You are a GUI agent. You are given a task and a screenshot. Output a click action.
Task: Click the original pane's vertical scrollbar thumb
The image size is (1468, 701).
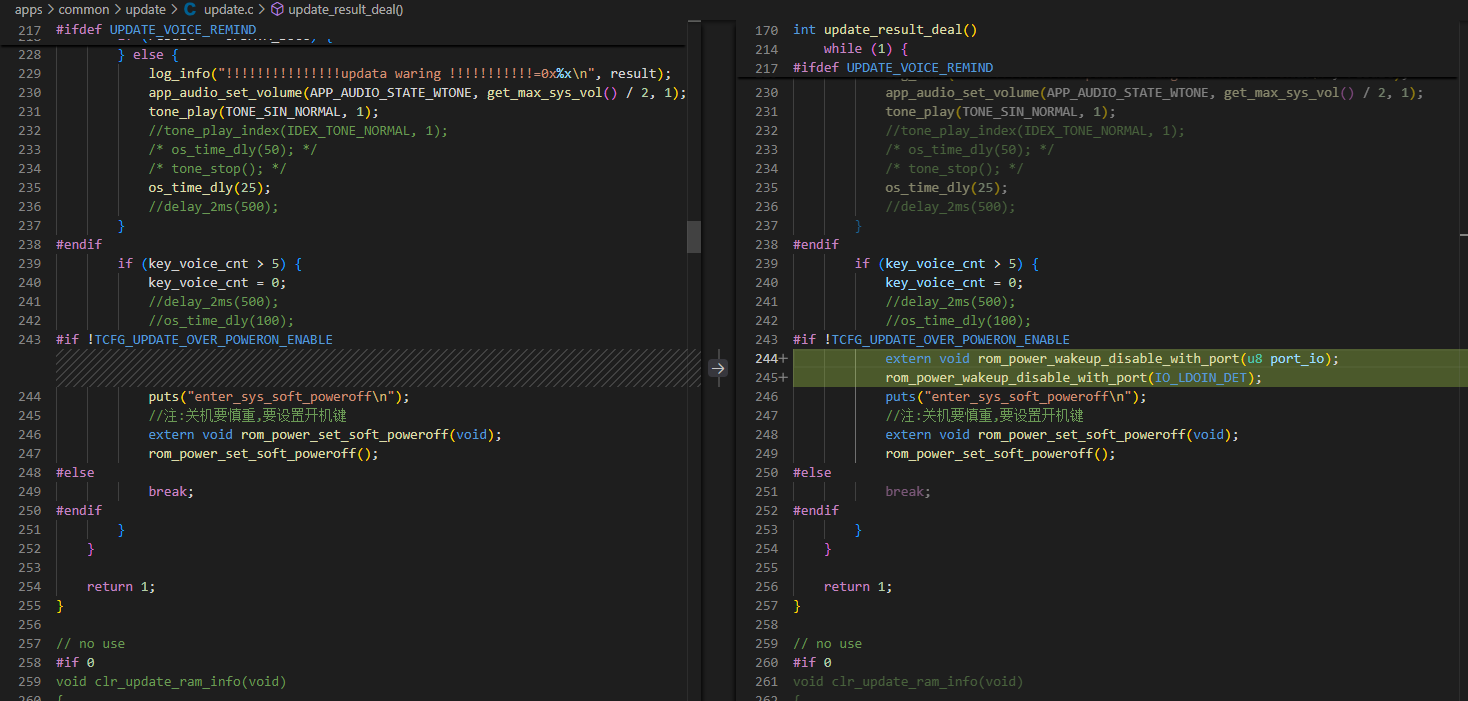[694, 237]
